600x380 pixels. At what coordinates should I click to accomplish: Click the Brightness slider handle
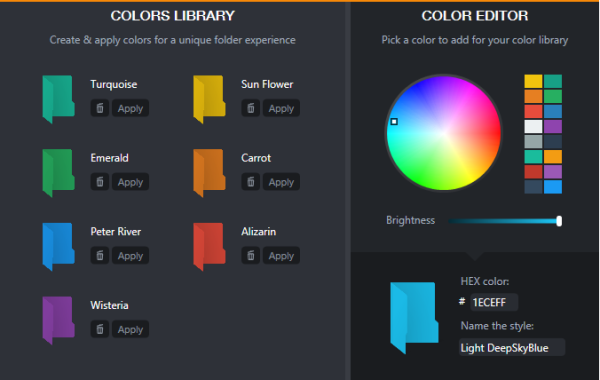[559, 221]
